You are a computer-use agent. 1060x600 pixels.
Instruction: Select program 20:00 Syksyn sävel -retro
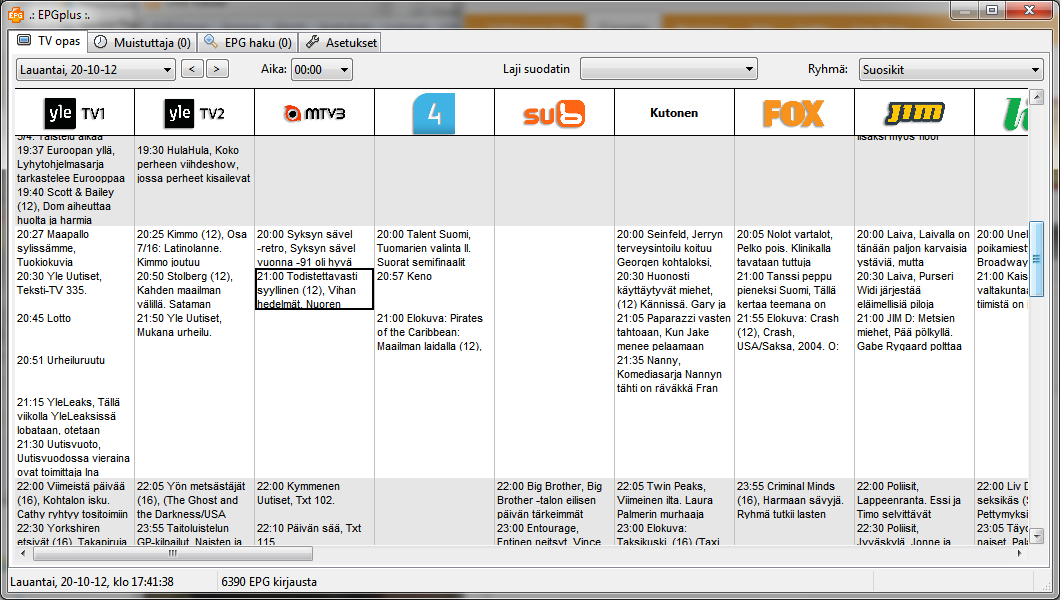[314, 248]
